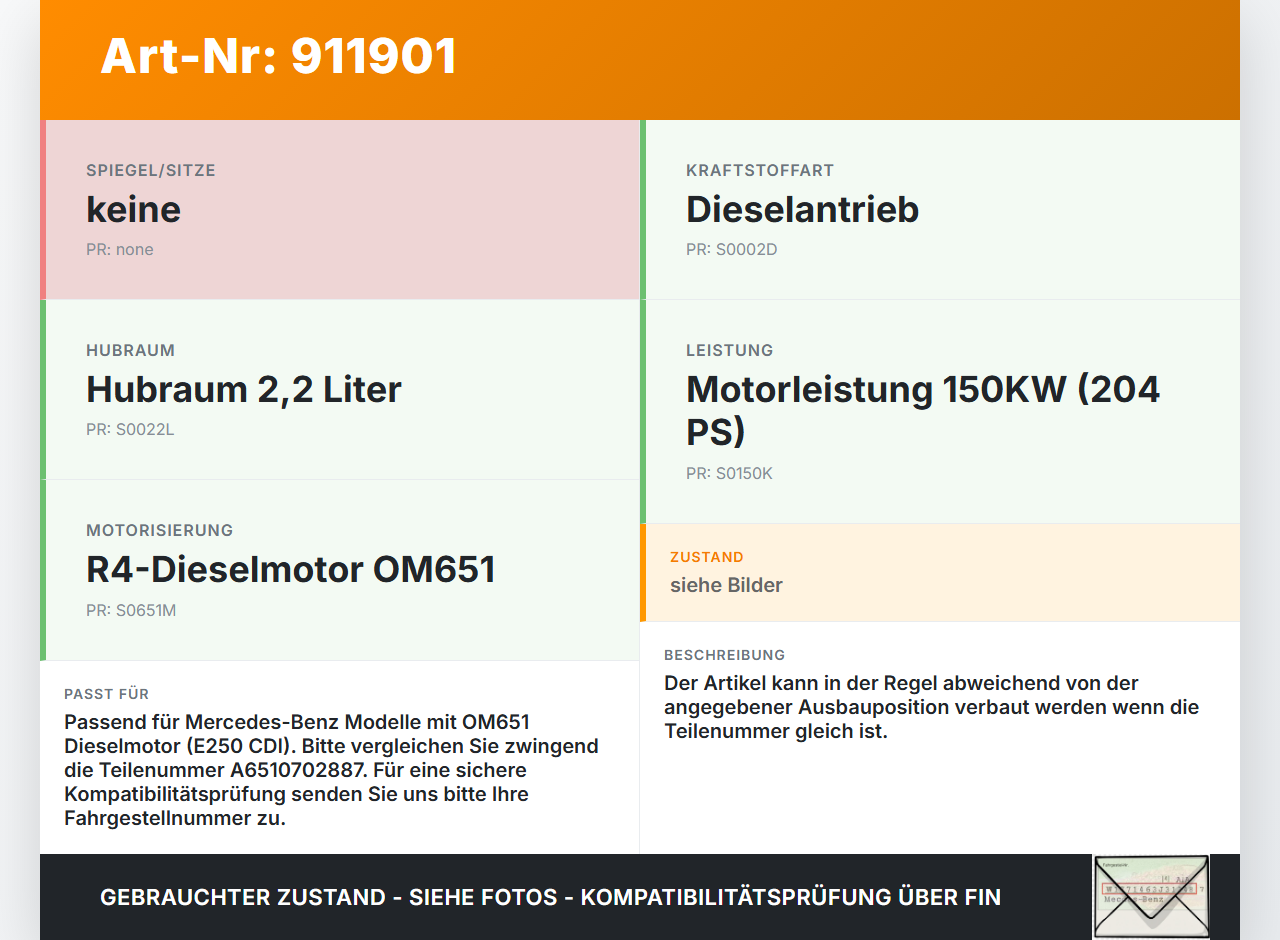This screenshot has width=1280, height=940.
Task: Click the LEISTUNG label
Action: pyautogui.click(x=730, y=350)
